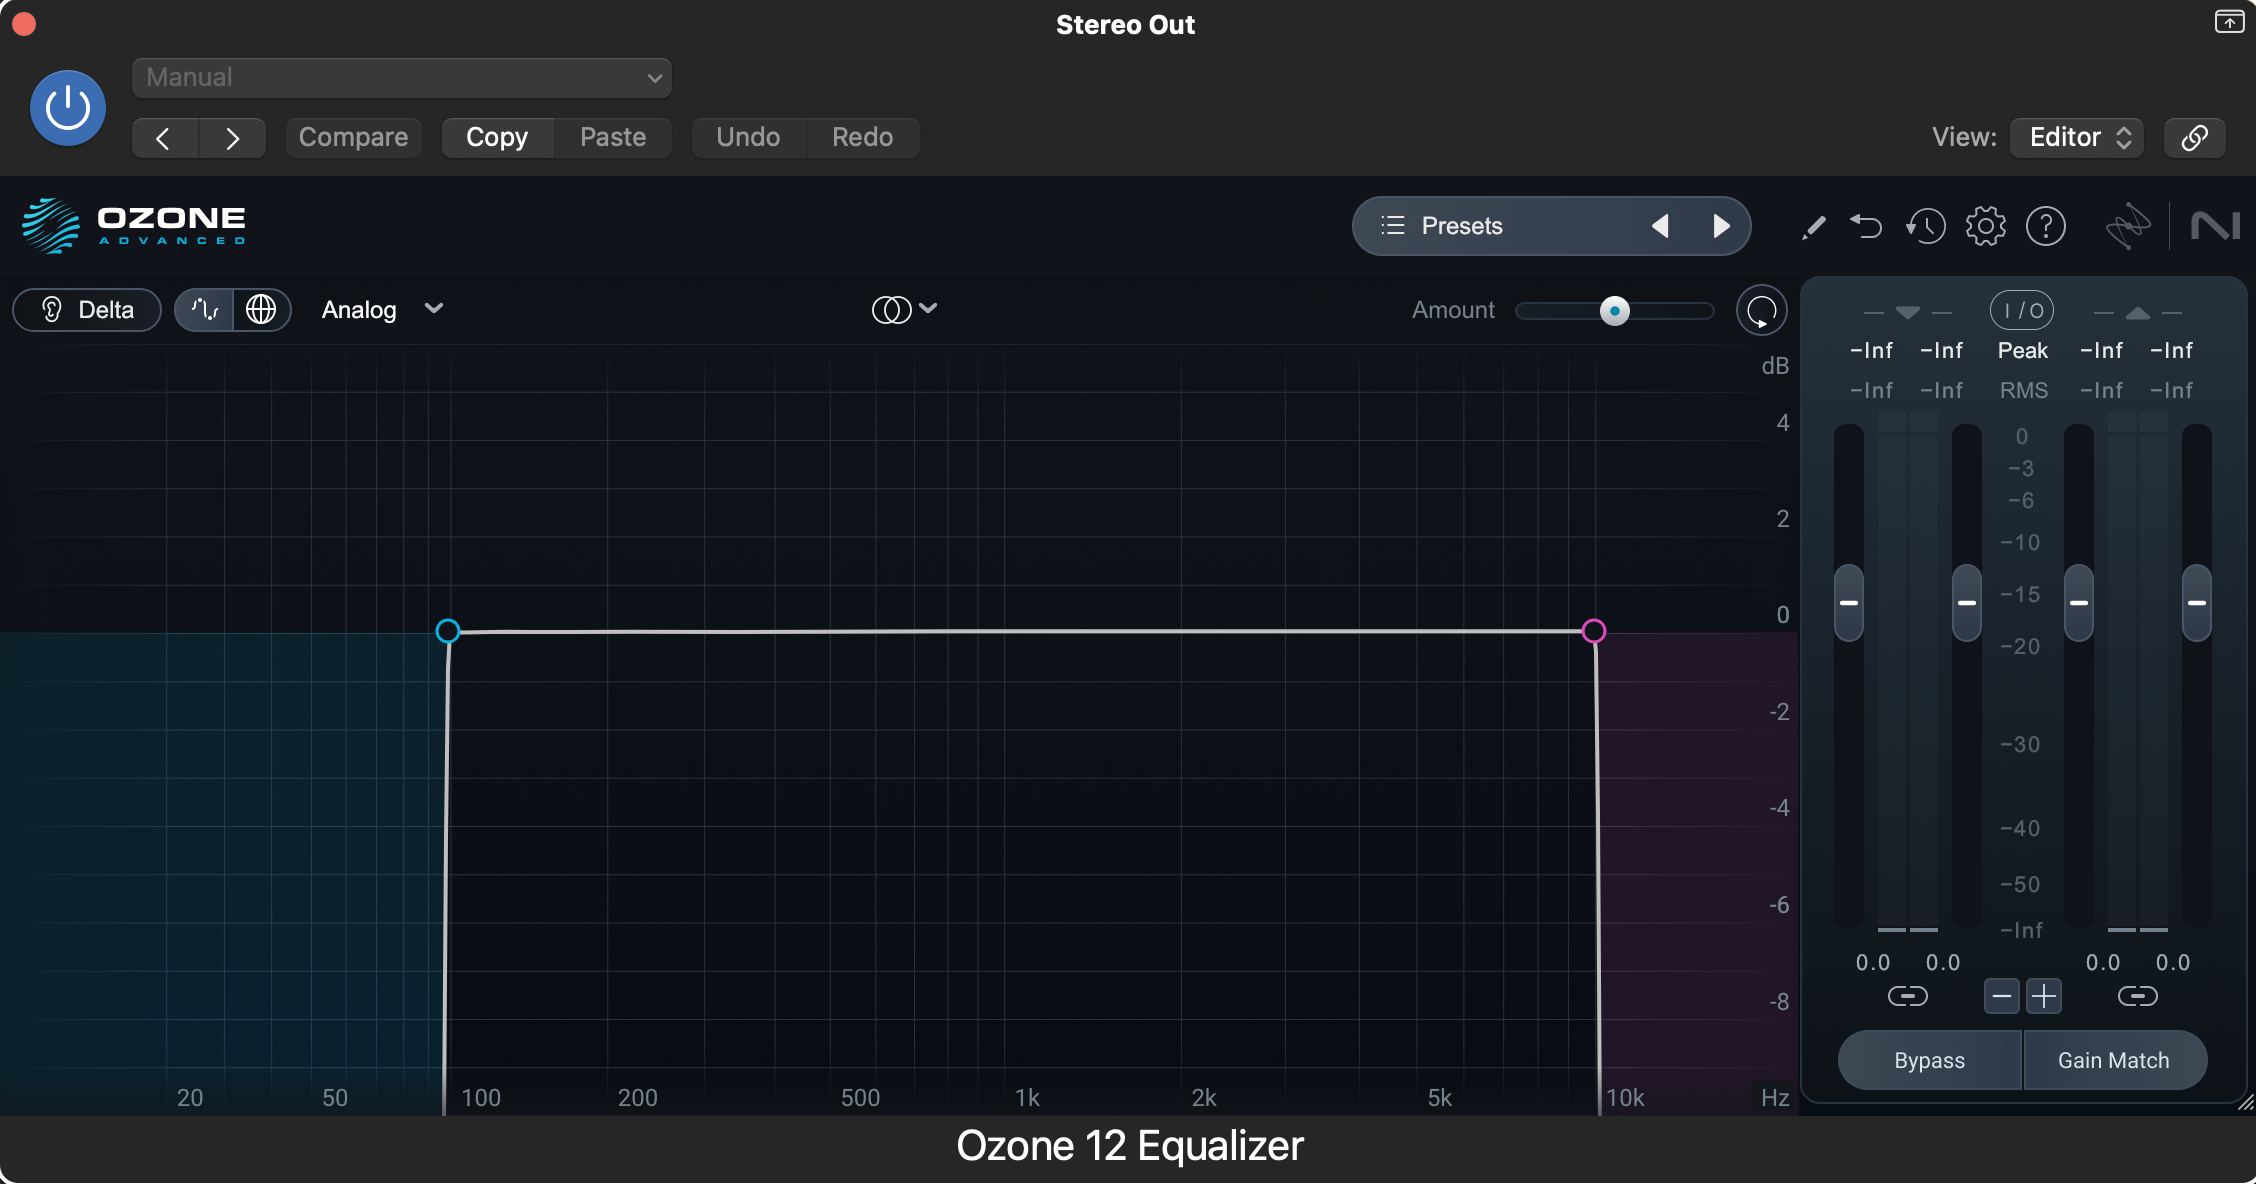Screen dimensions: 2256x1184
Task: Close the Stereo Out plugin window
Action: pyautogui.click(x=24, y=24)
